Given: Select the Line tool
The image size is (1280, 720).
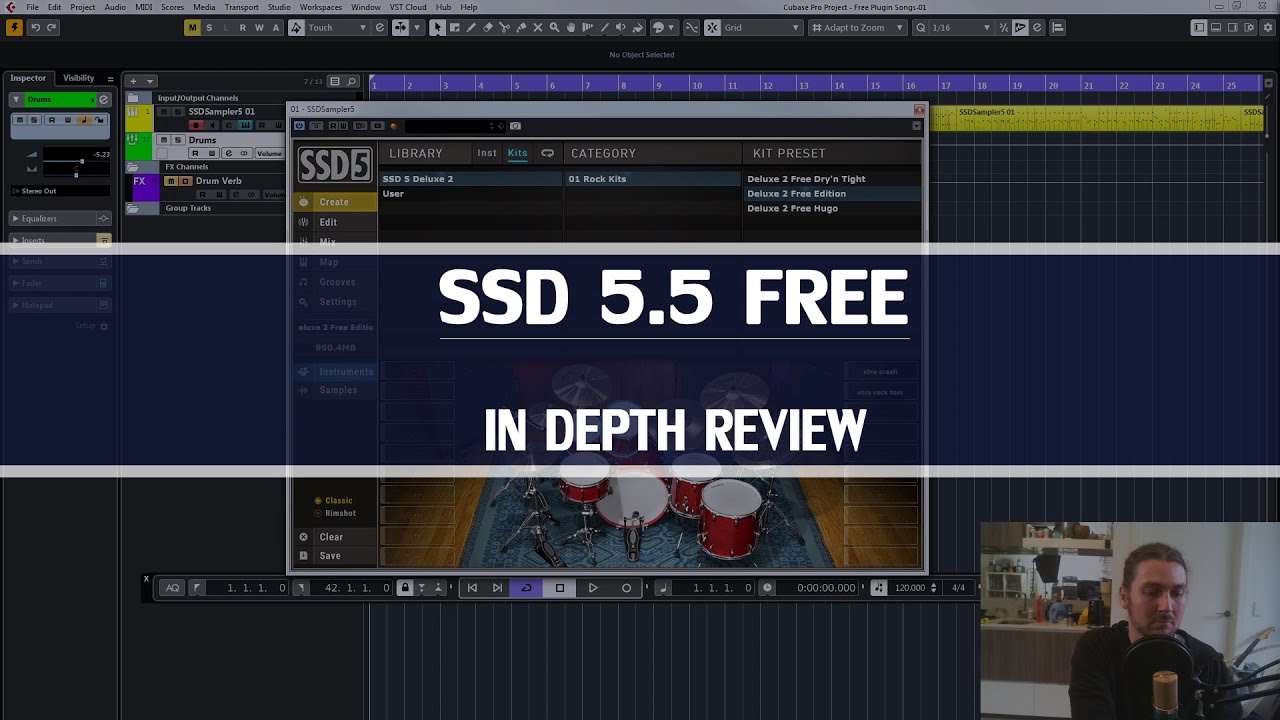Looking at the screenshot, I should 604,27.
